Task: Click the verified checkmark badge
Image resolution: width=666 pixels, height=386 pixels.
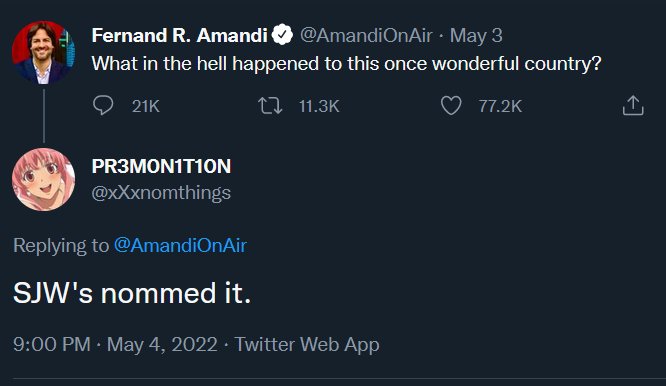Action: click(x=282, y=35)
